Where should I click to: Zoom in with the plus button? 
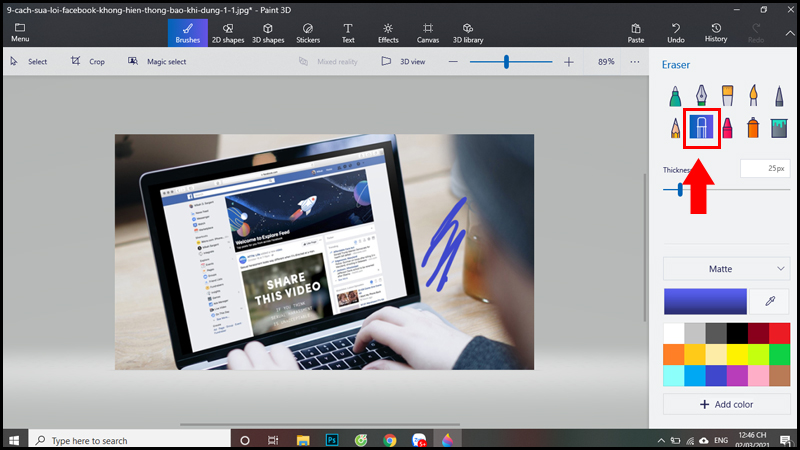point(569,62)
